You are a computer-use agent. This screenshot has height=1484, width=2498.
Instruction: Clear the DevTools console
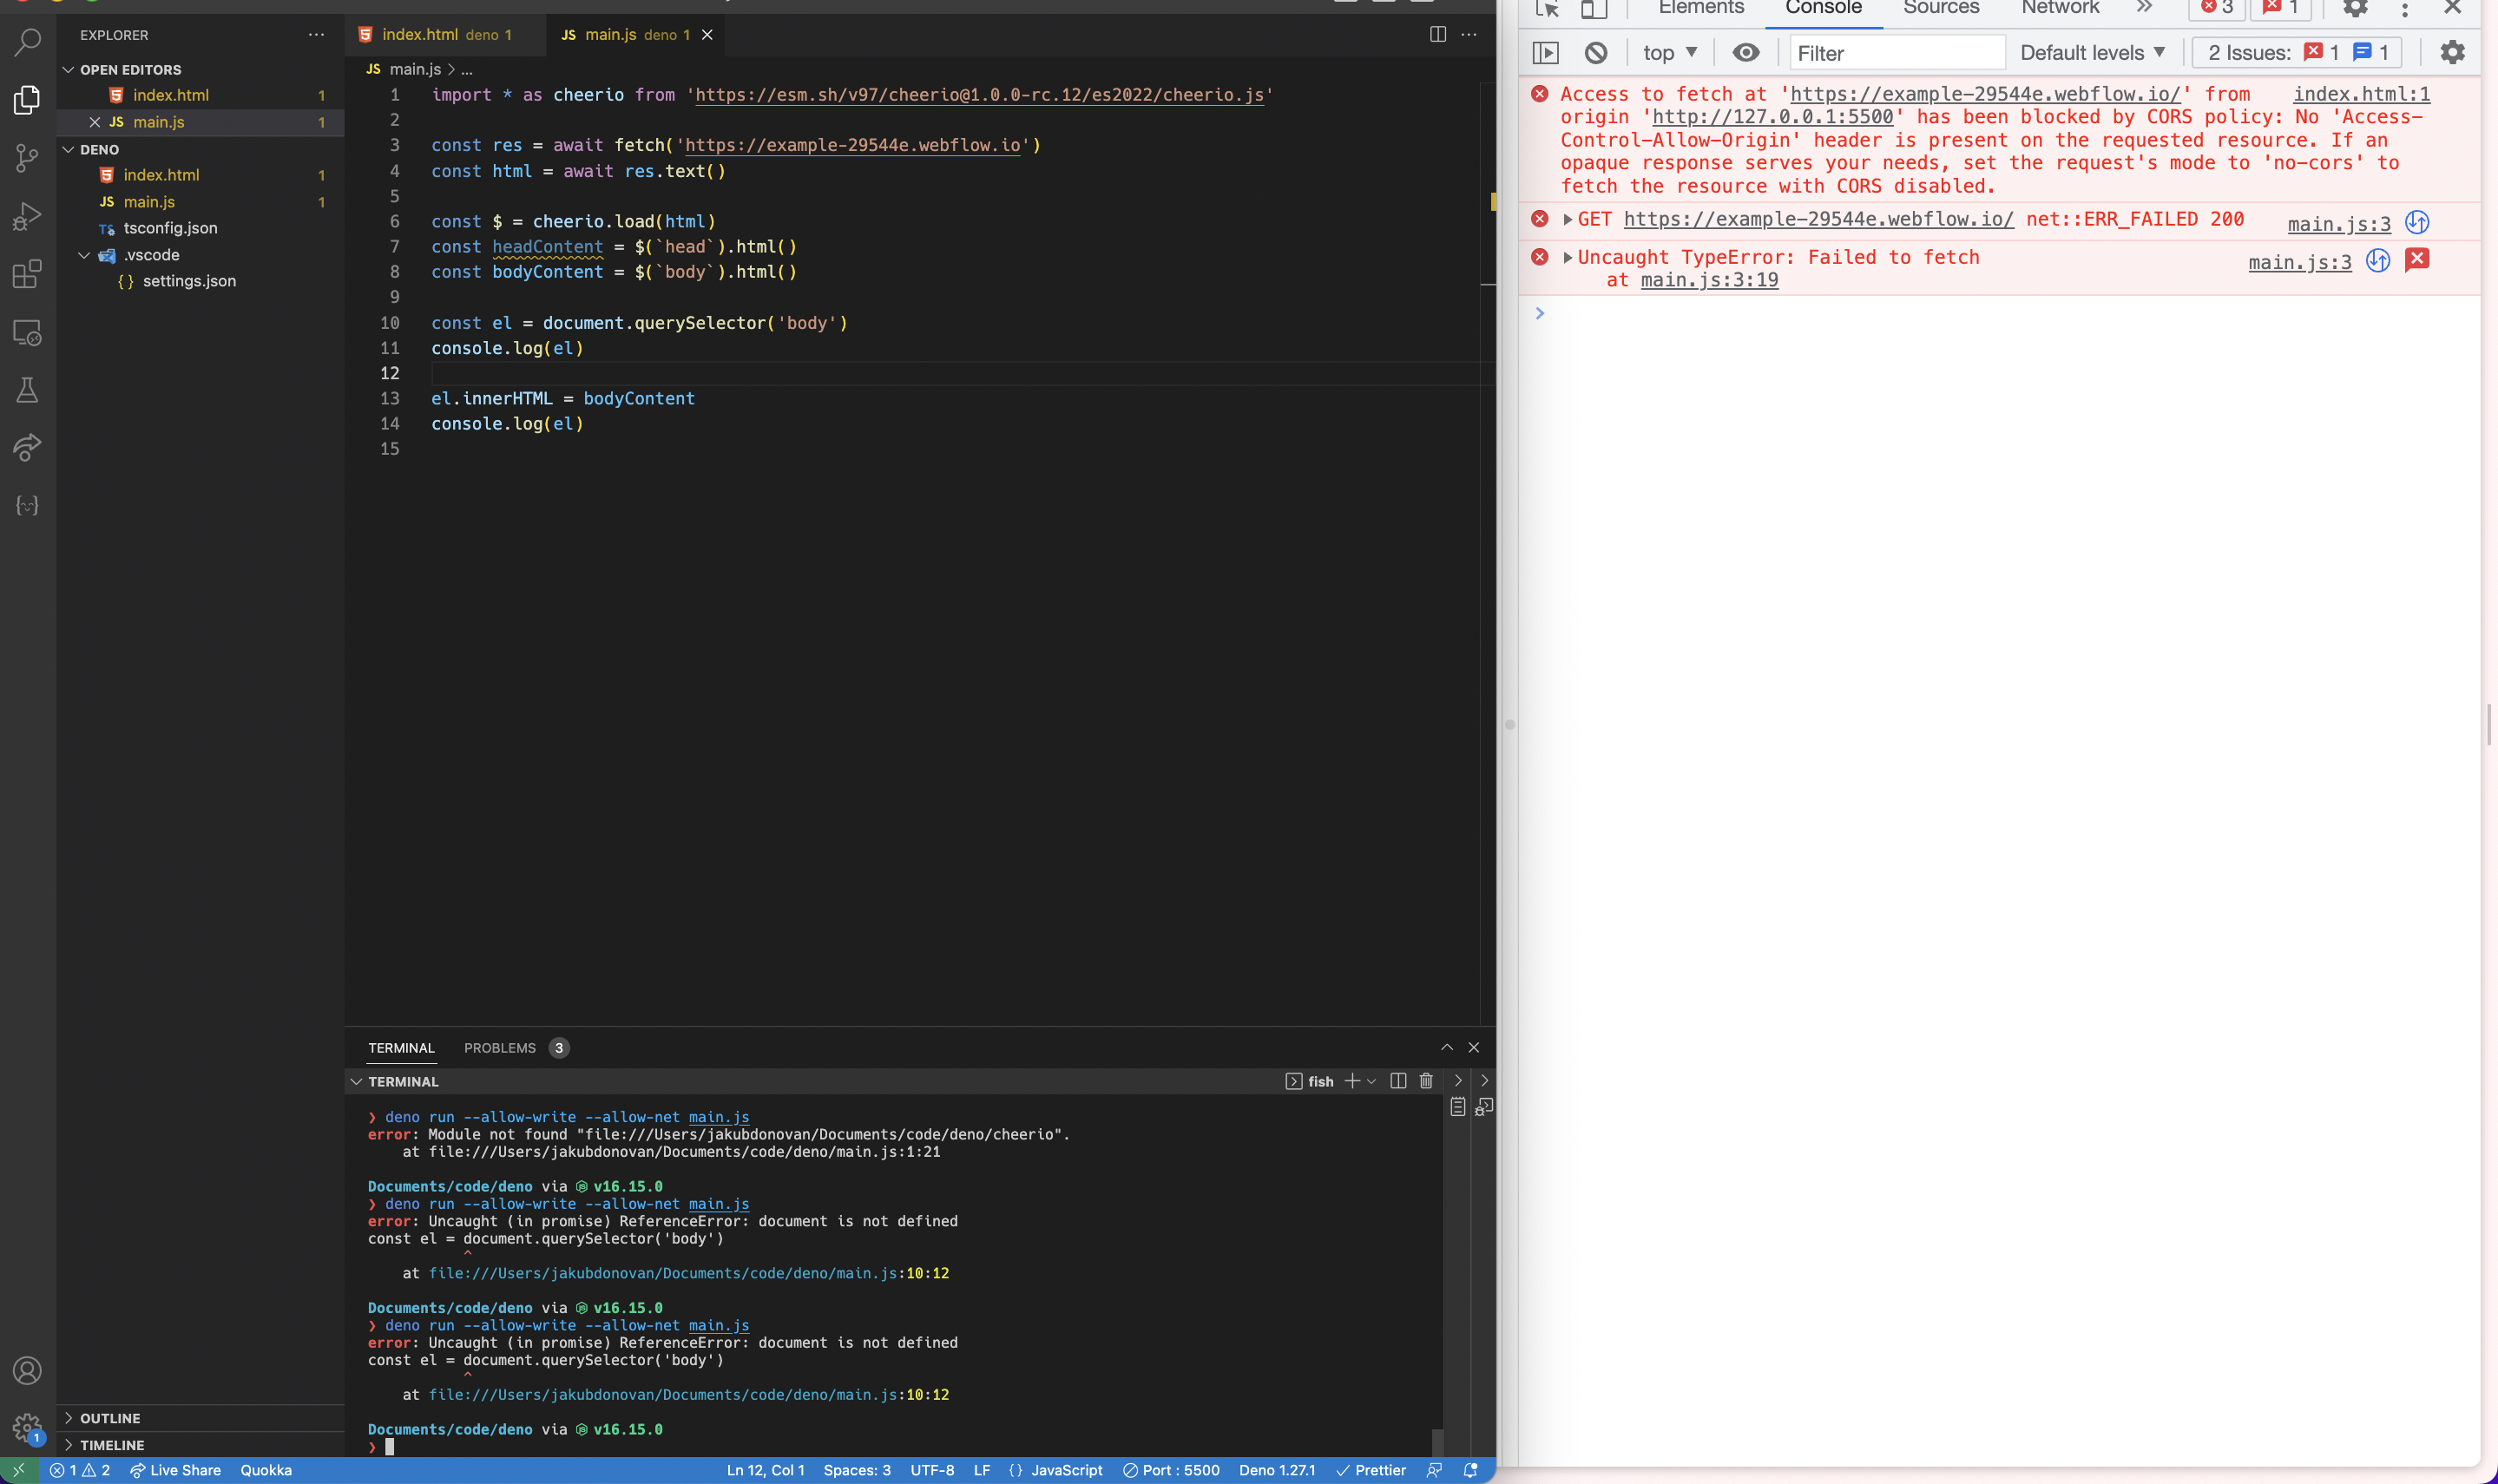[x=1596, y=53]
